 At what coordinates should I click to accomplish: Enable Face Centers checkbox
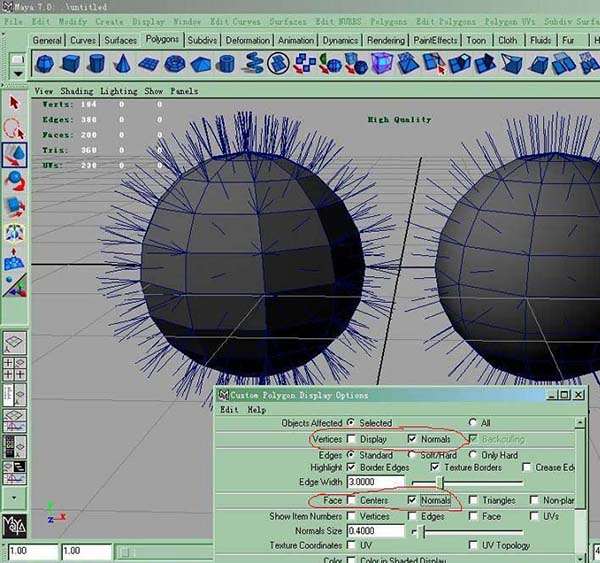(351, 500)
